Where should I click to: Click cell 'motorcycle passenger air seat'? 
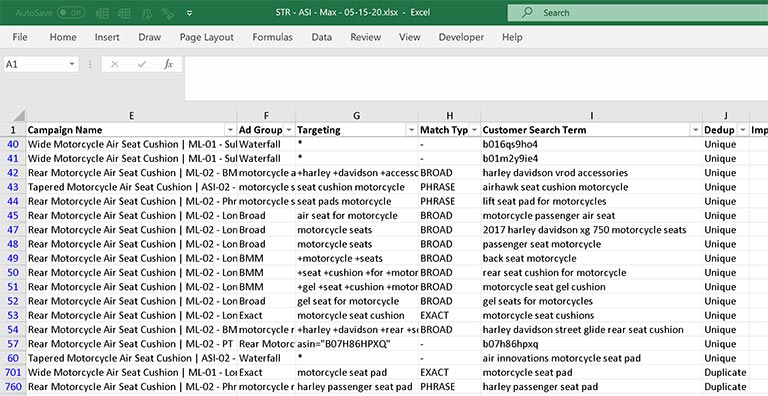pyautogui.click(x=592, y=216)
